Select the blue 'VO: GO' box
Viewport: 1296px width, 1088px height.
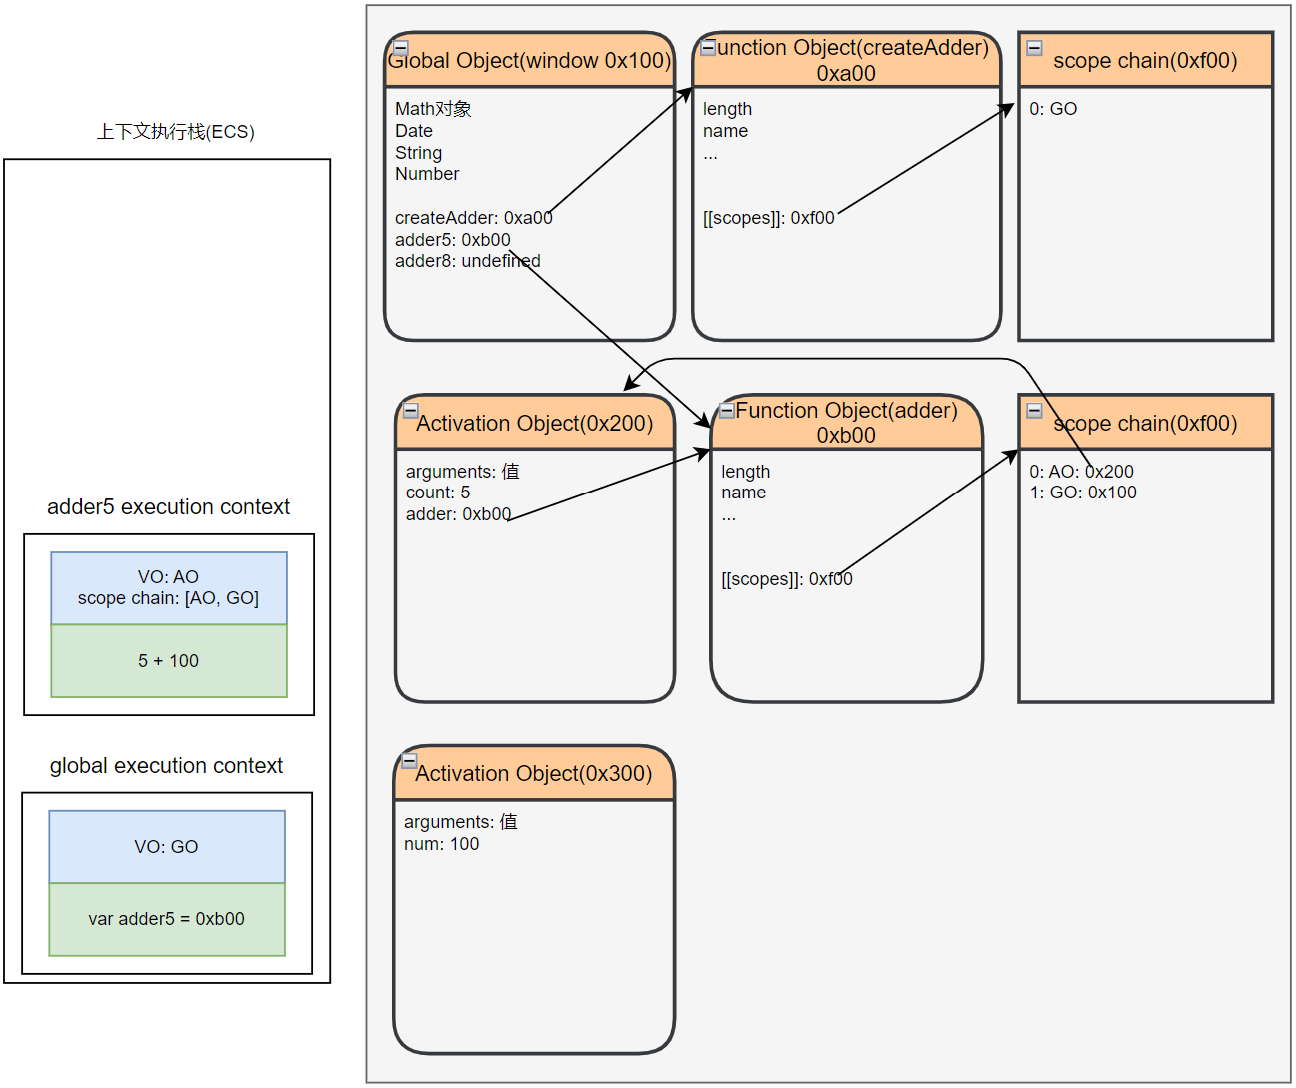(167, 846)
